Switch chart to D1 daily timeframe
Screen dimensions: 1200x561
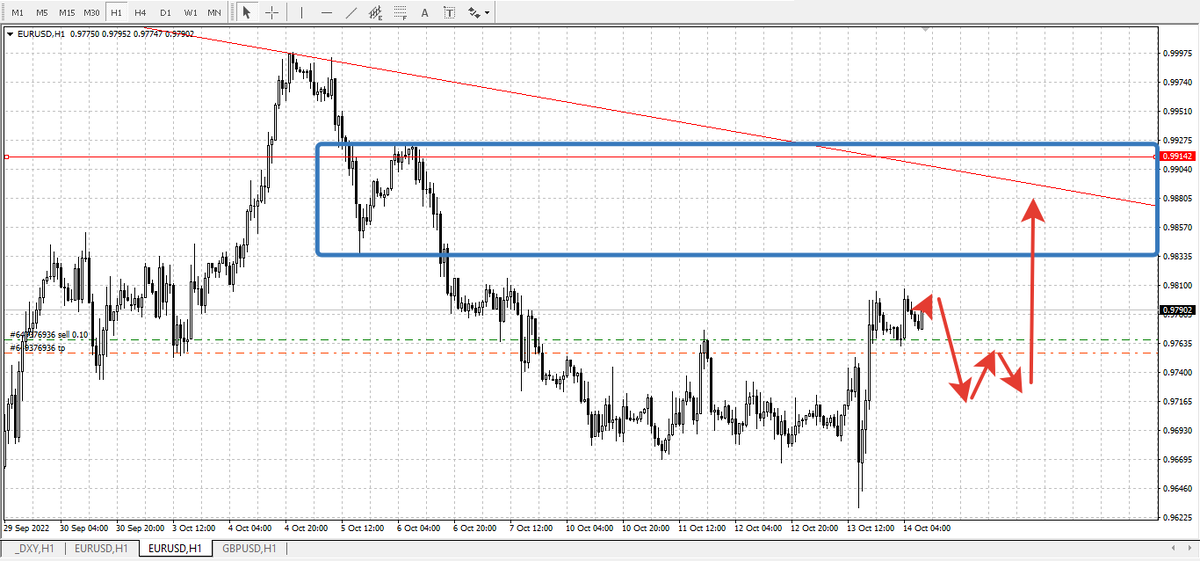[165, 13]
